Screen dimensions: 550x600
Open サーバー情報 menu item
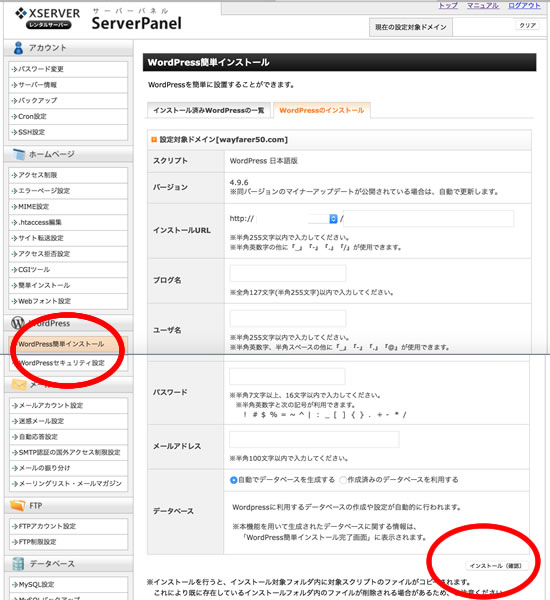[x=68, y=85]
